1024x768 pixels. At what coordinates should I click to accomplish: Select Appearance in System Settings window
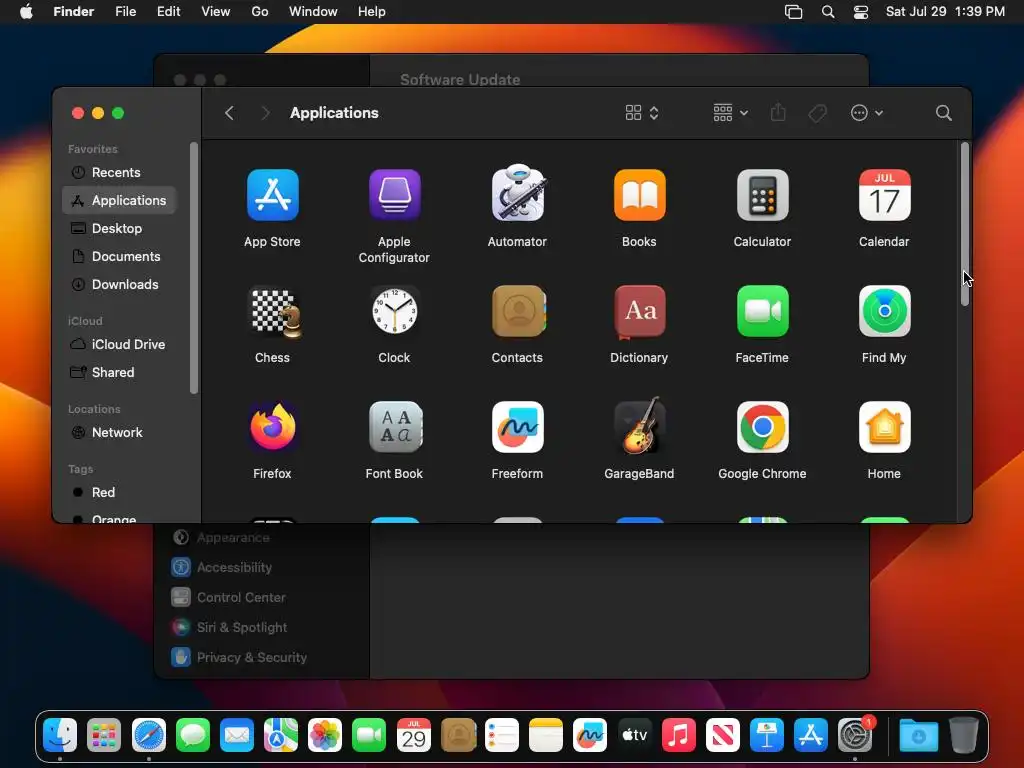(221, 537)
